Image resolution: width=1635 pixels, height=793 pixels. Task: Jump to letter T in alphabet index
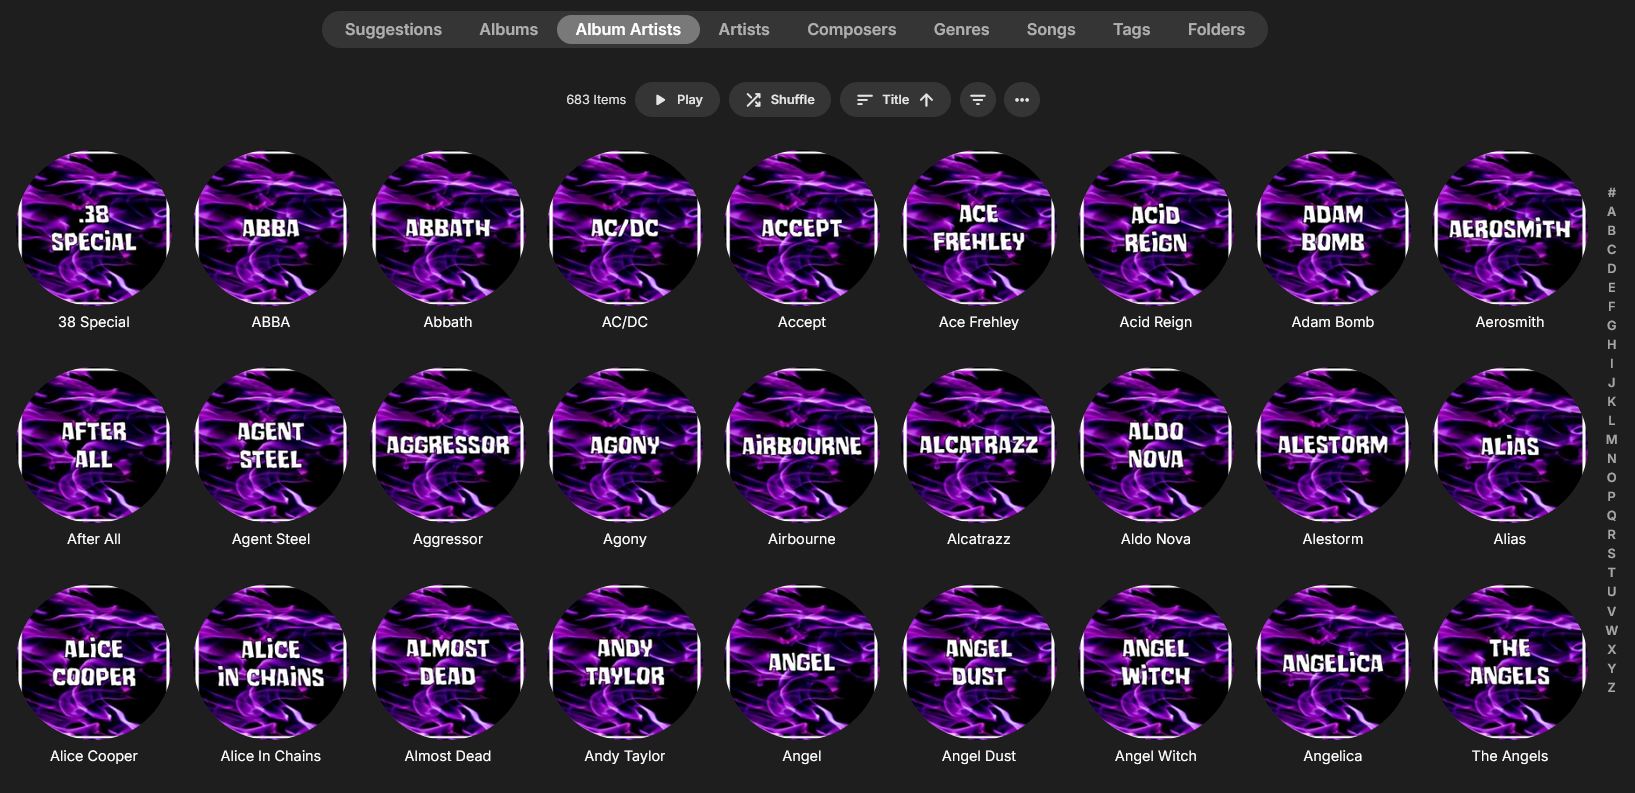[x=1611, y=573]
